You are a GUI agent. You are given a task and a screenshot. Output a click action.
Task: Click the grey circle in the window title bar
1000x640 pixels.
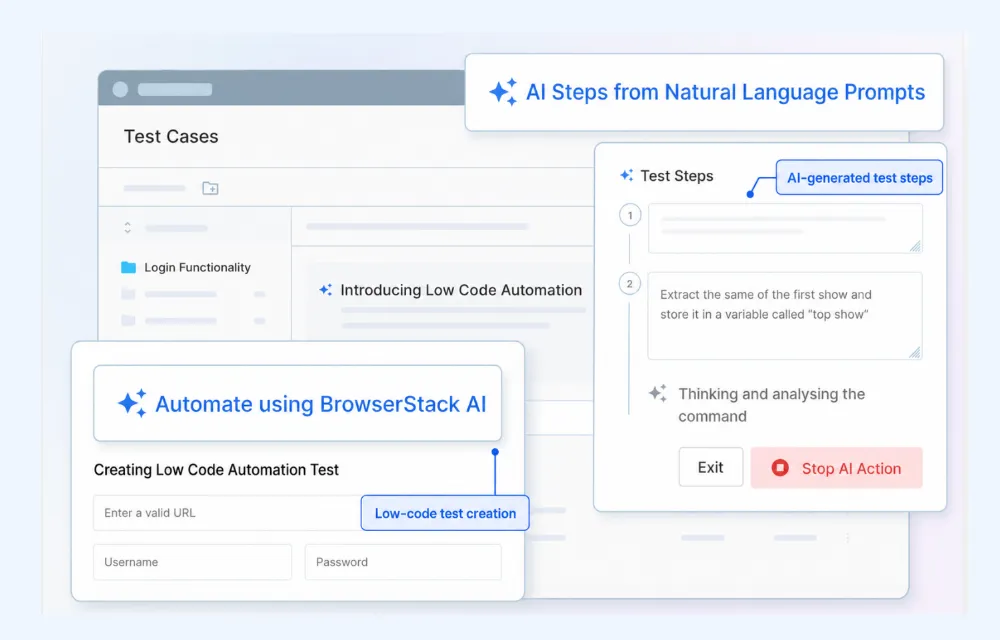pyautogui.click(x=120, y=89)
